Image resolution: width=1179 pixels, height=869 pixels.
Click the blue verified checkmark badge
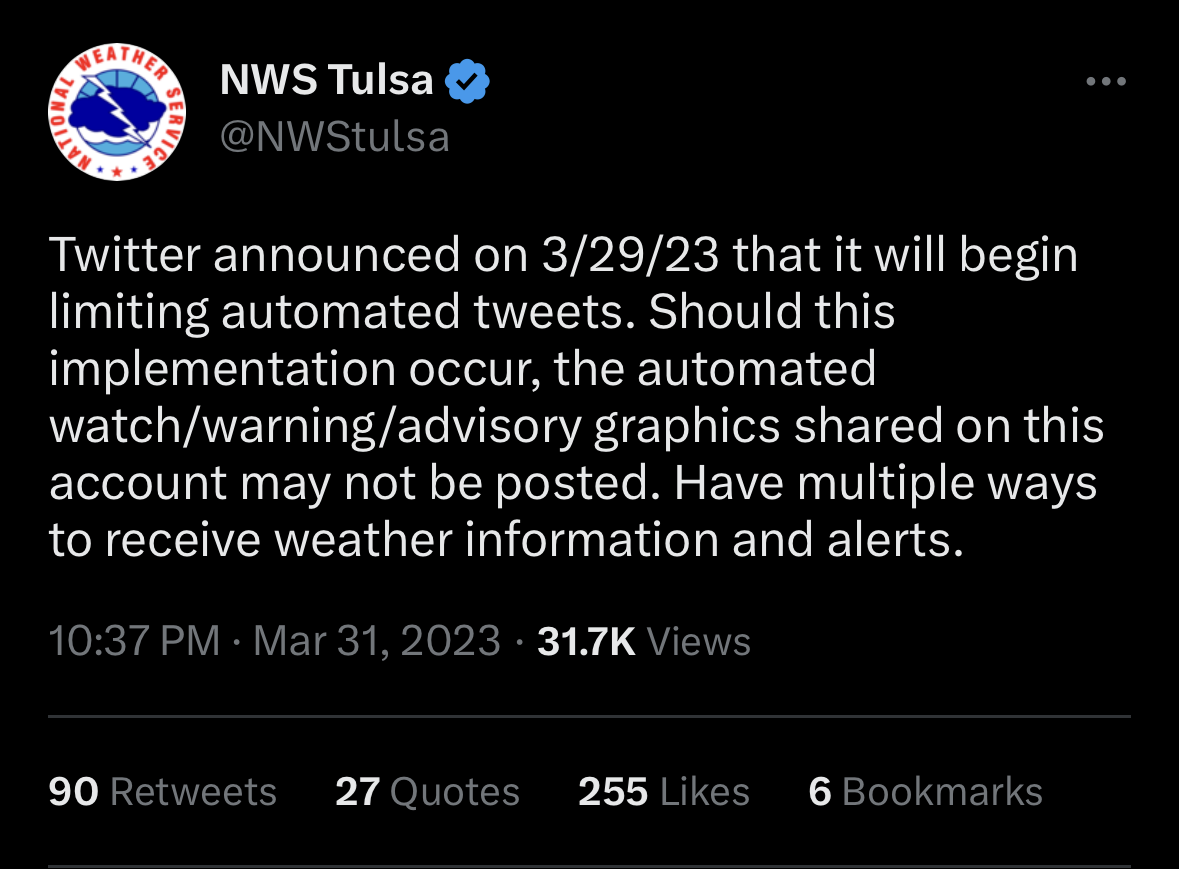pyautogui.click(x=467, y=81)
